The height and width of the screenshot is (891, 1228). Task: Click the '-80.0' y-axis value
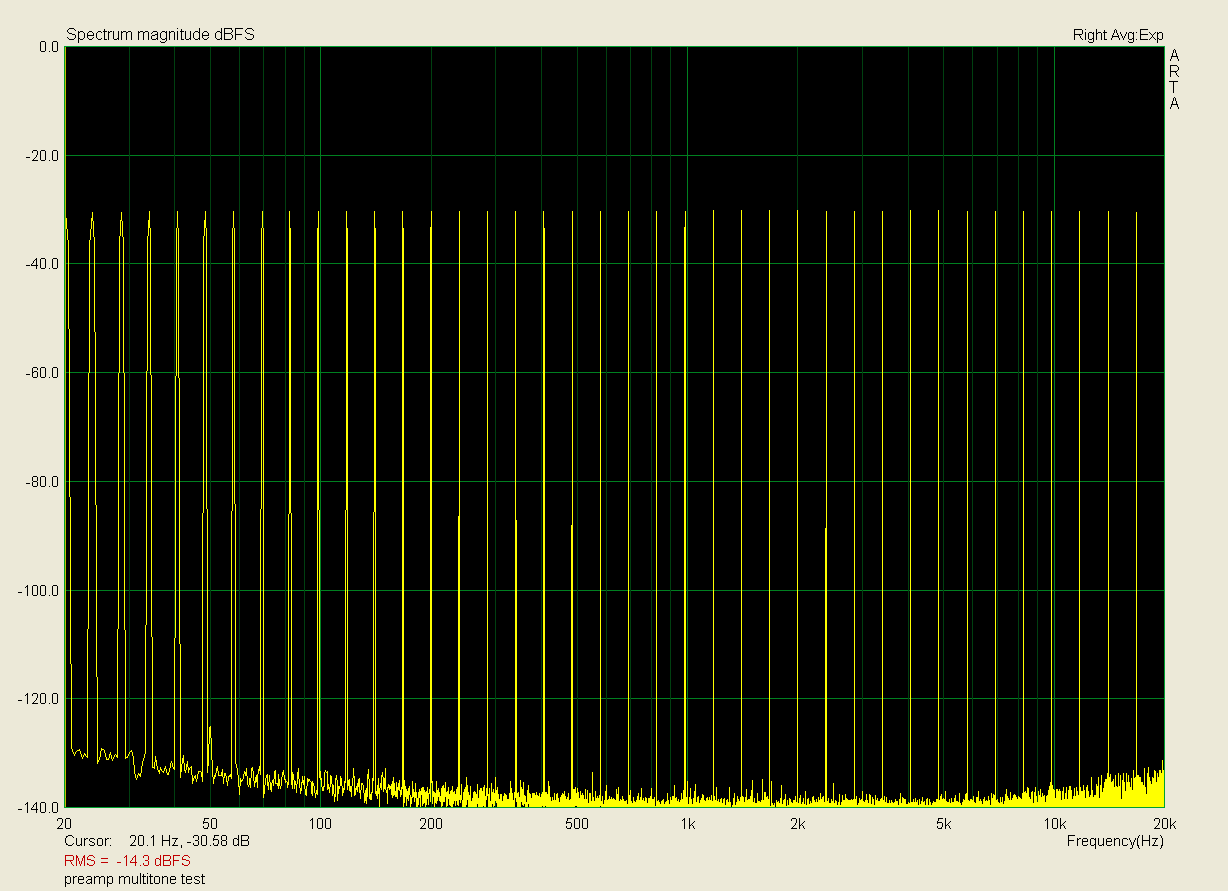(x=42, y=482)
